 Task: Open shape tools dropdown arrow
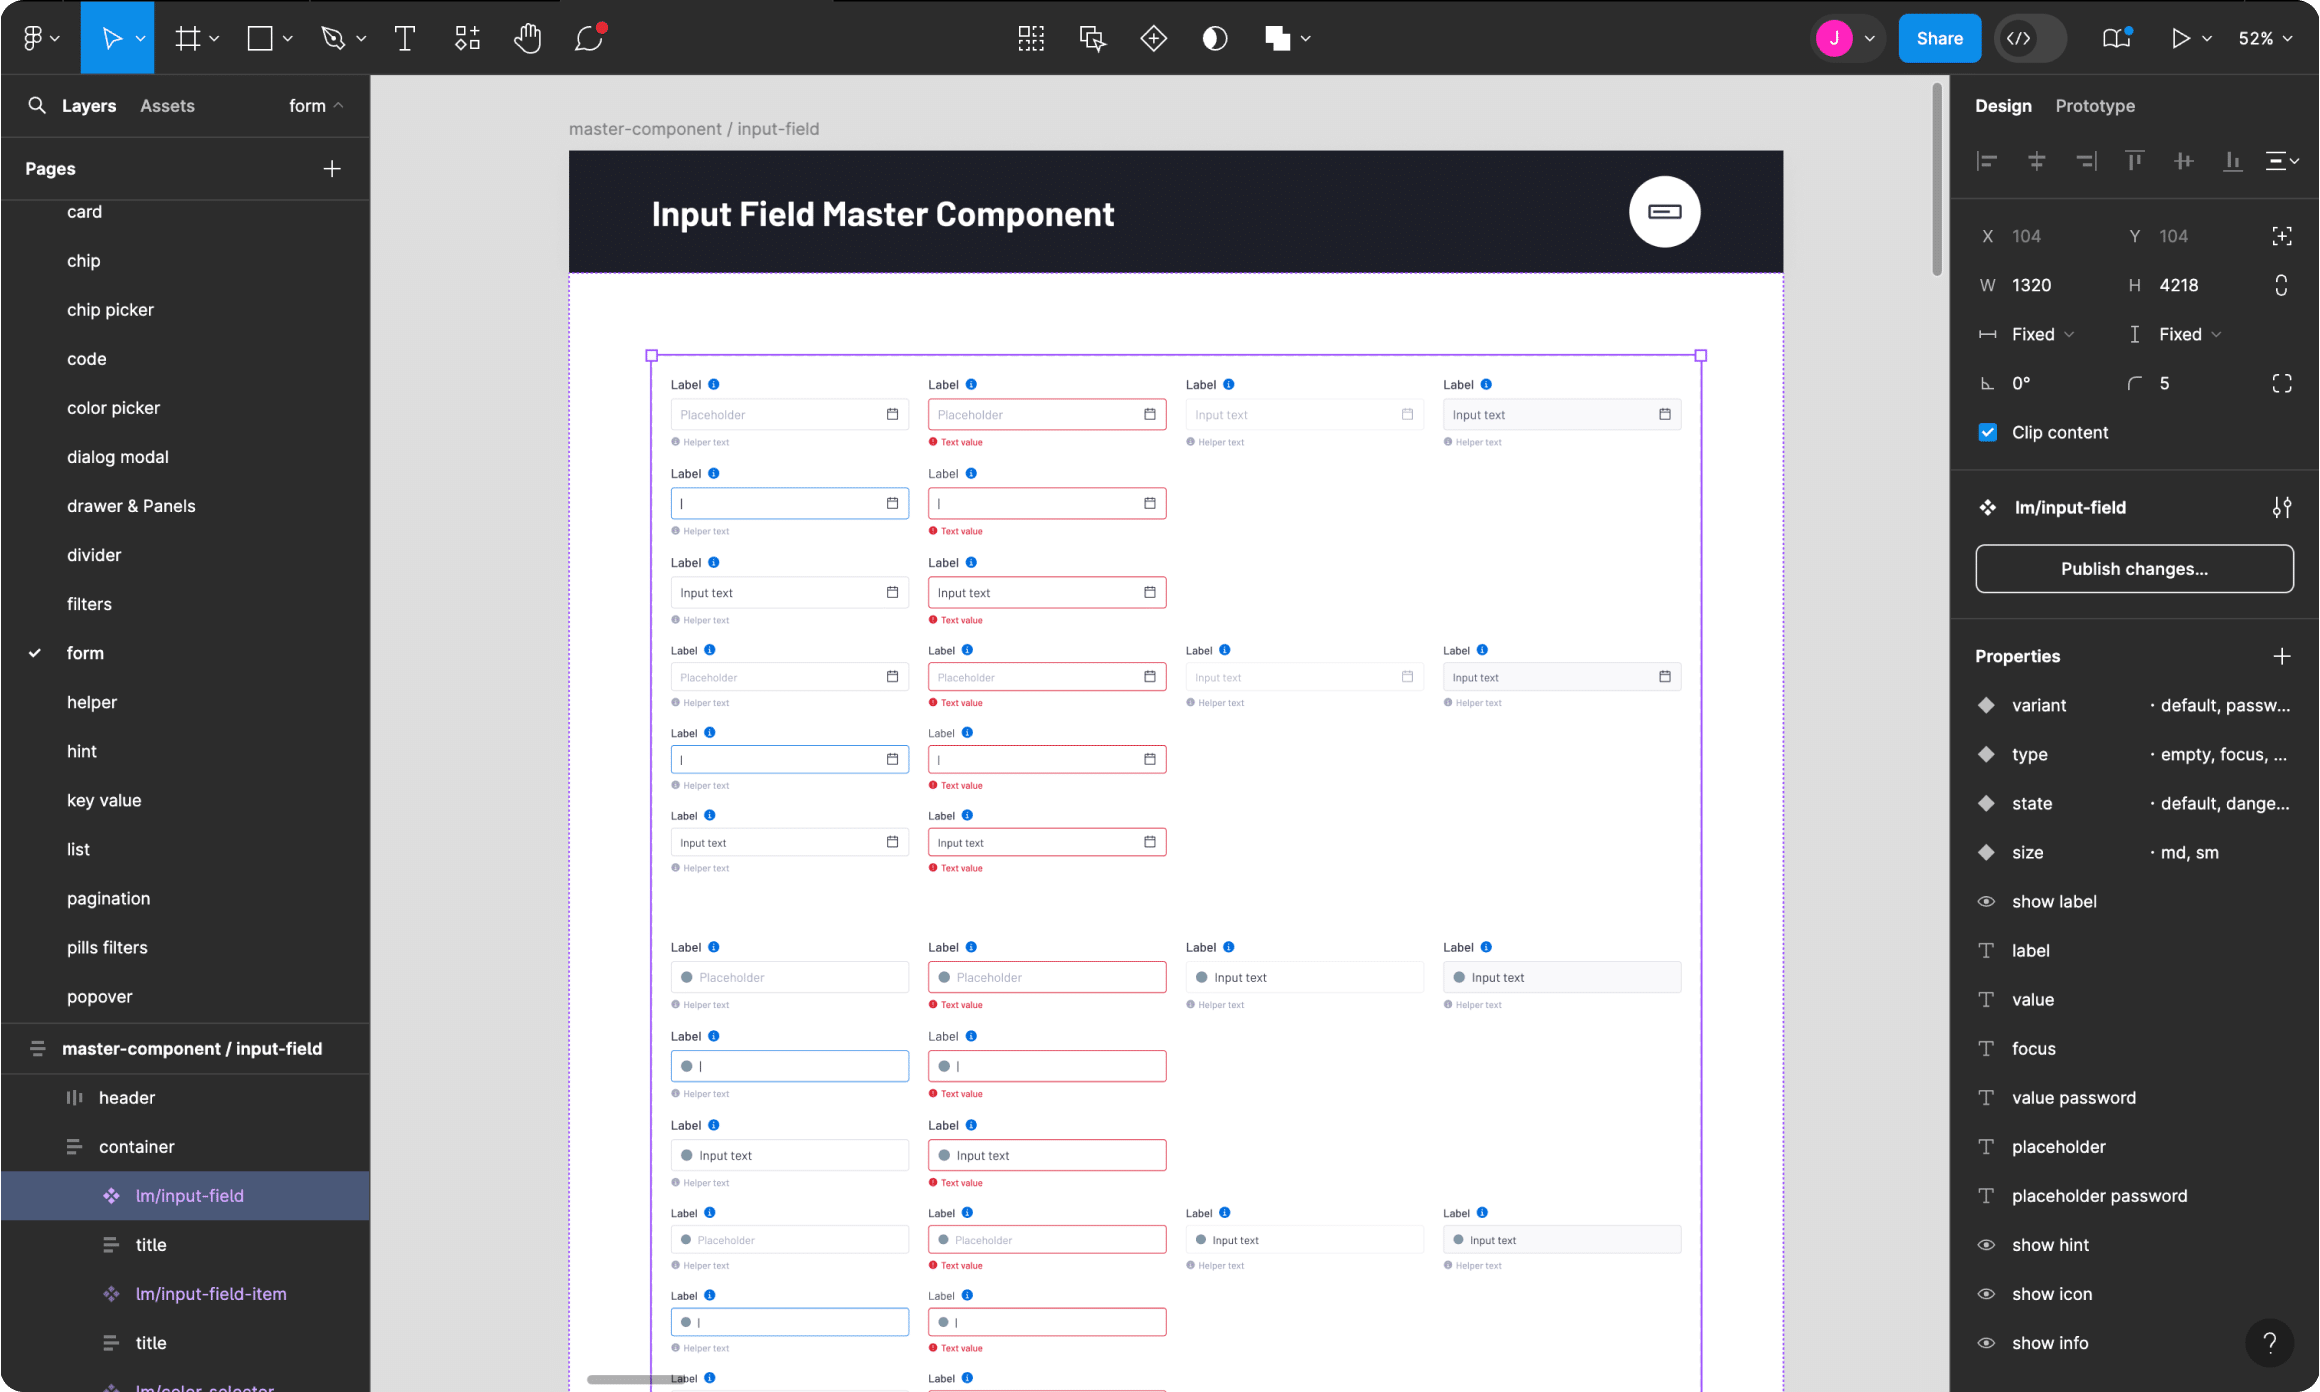pos(287,38)
